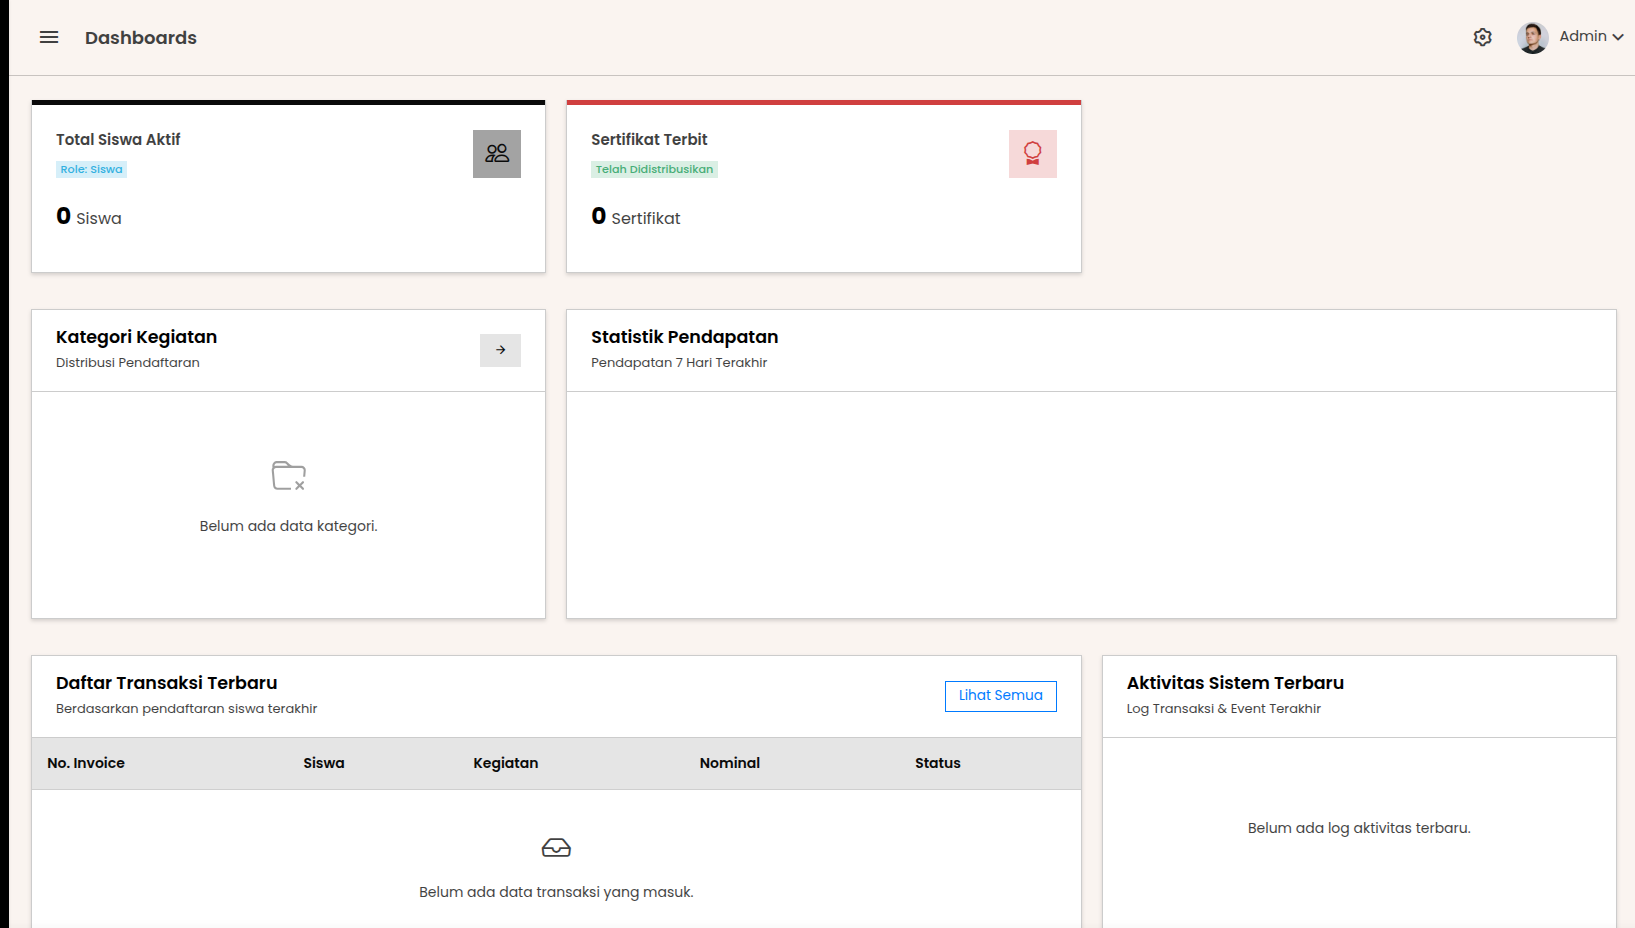Click the certificate ribbon icon
This screenshot has height=928, width=1635.
(1033, 154)
